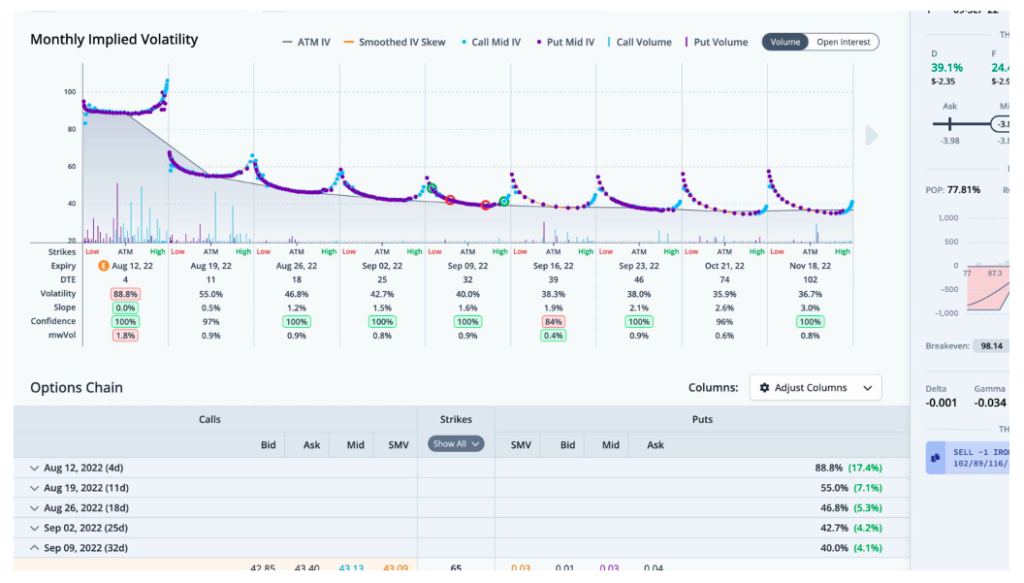1024x583 pixels.
Task: Click the Puts Bid column header
Action: [568, 445]
